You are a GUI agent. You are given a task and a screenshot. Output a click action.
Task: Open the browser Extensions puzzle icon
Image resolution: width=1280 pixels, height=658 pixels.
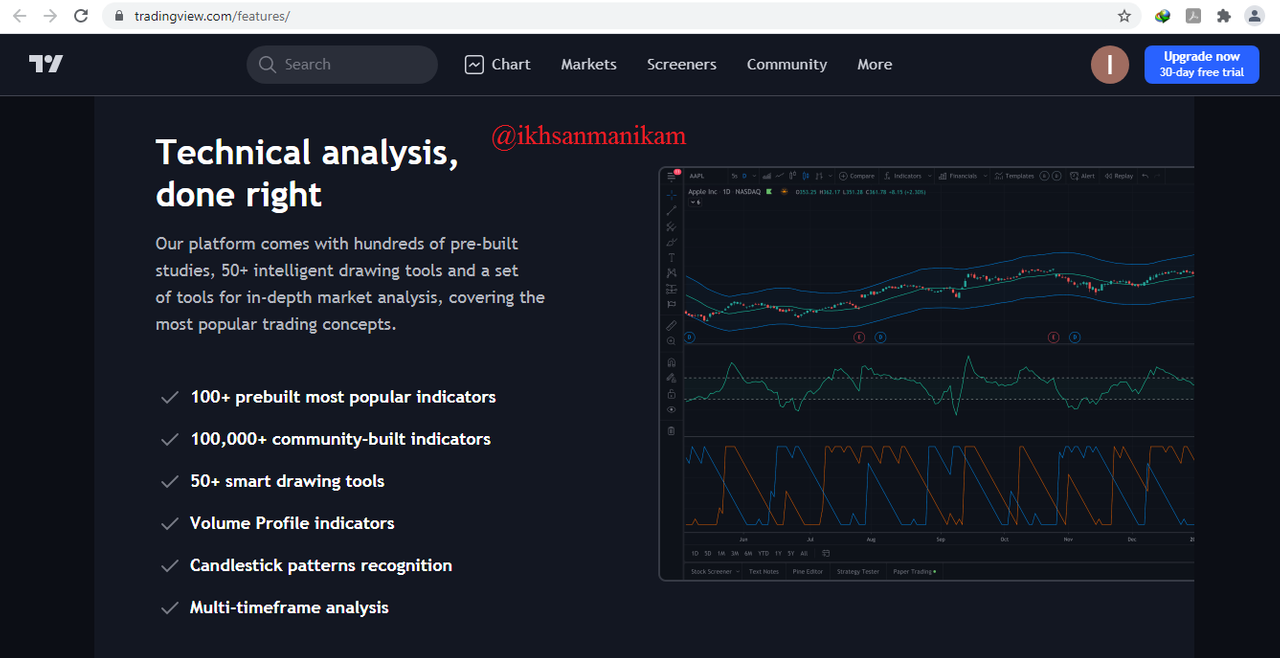tap(1224, 16)
